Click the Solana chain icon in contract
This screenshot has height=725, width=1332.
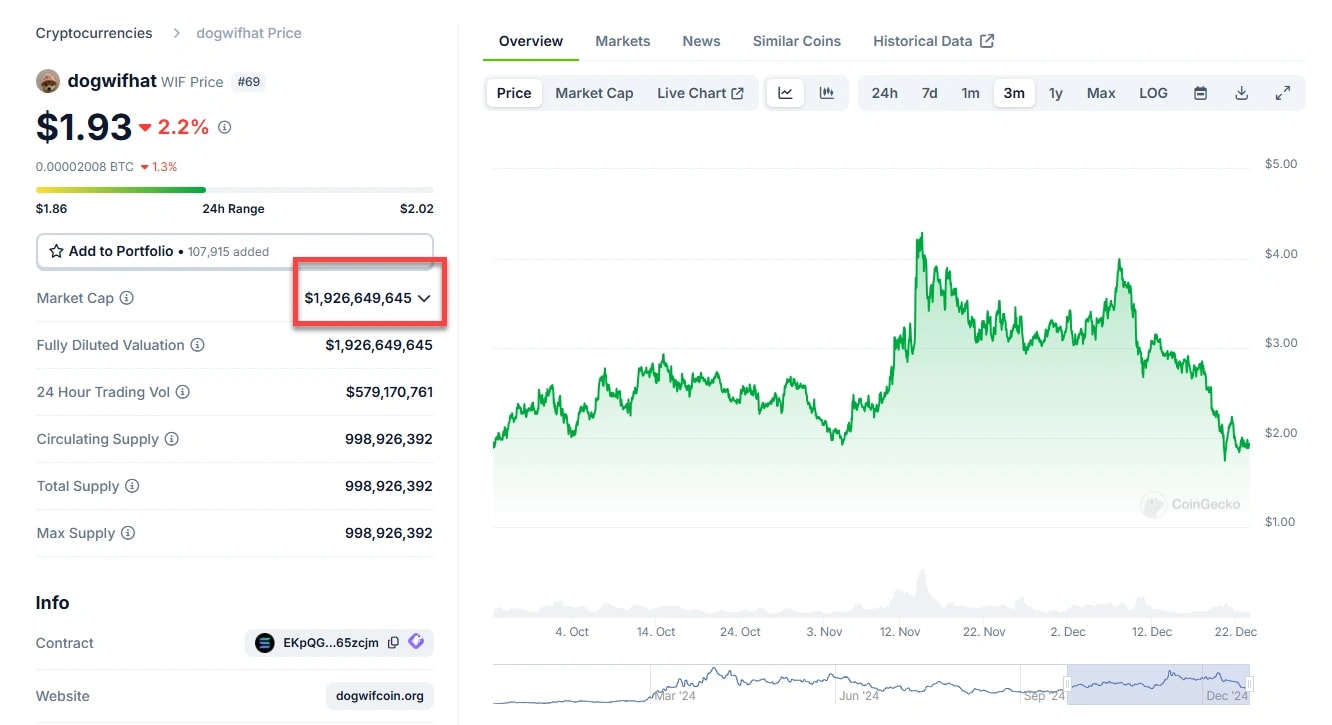[264, 643]
